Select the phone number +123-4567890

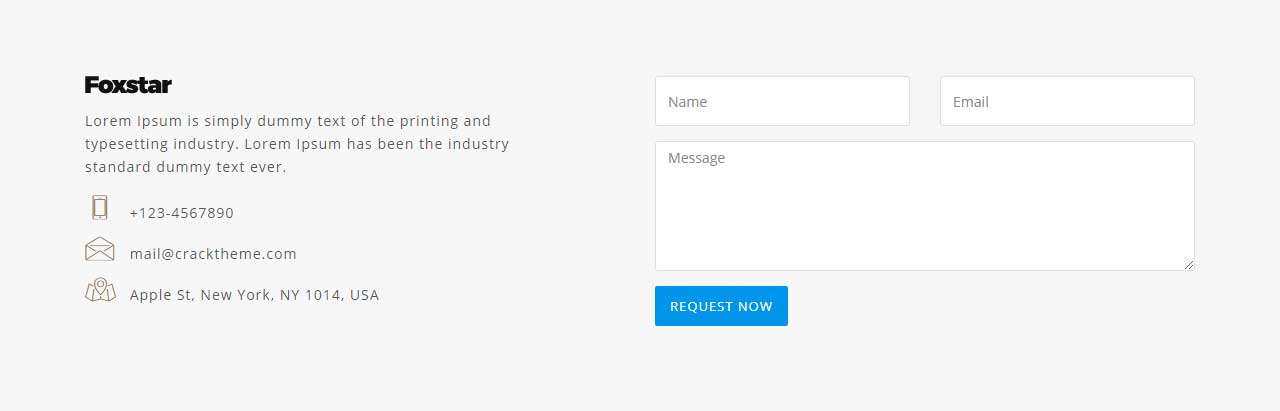182,213
